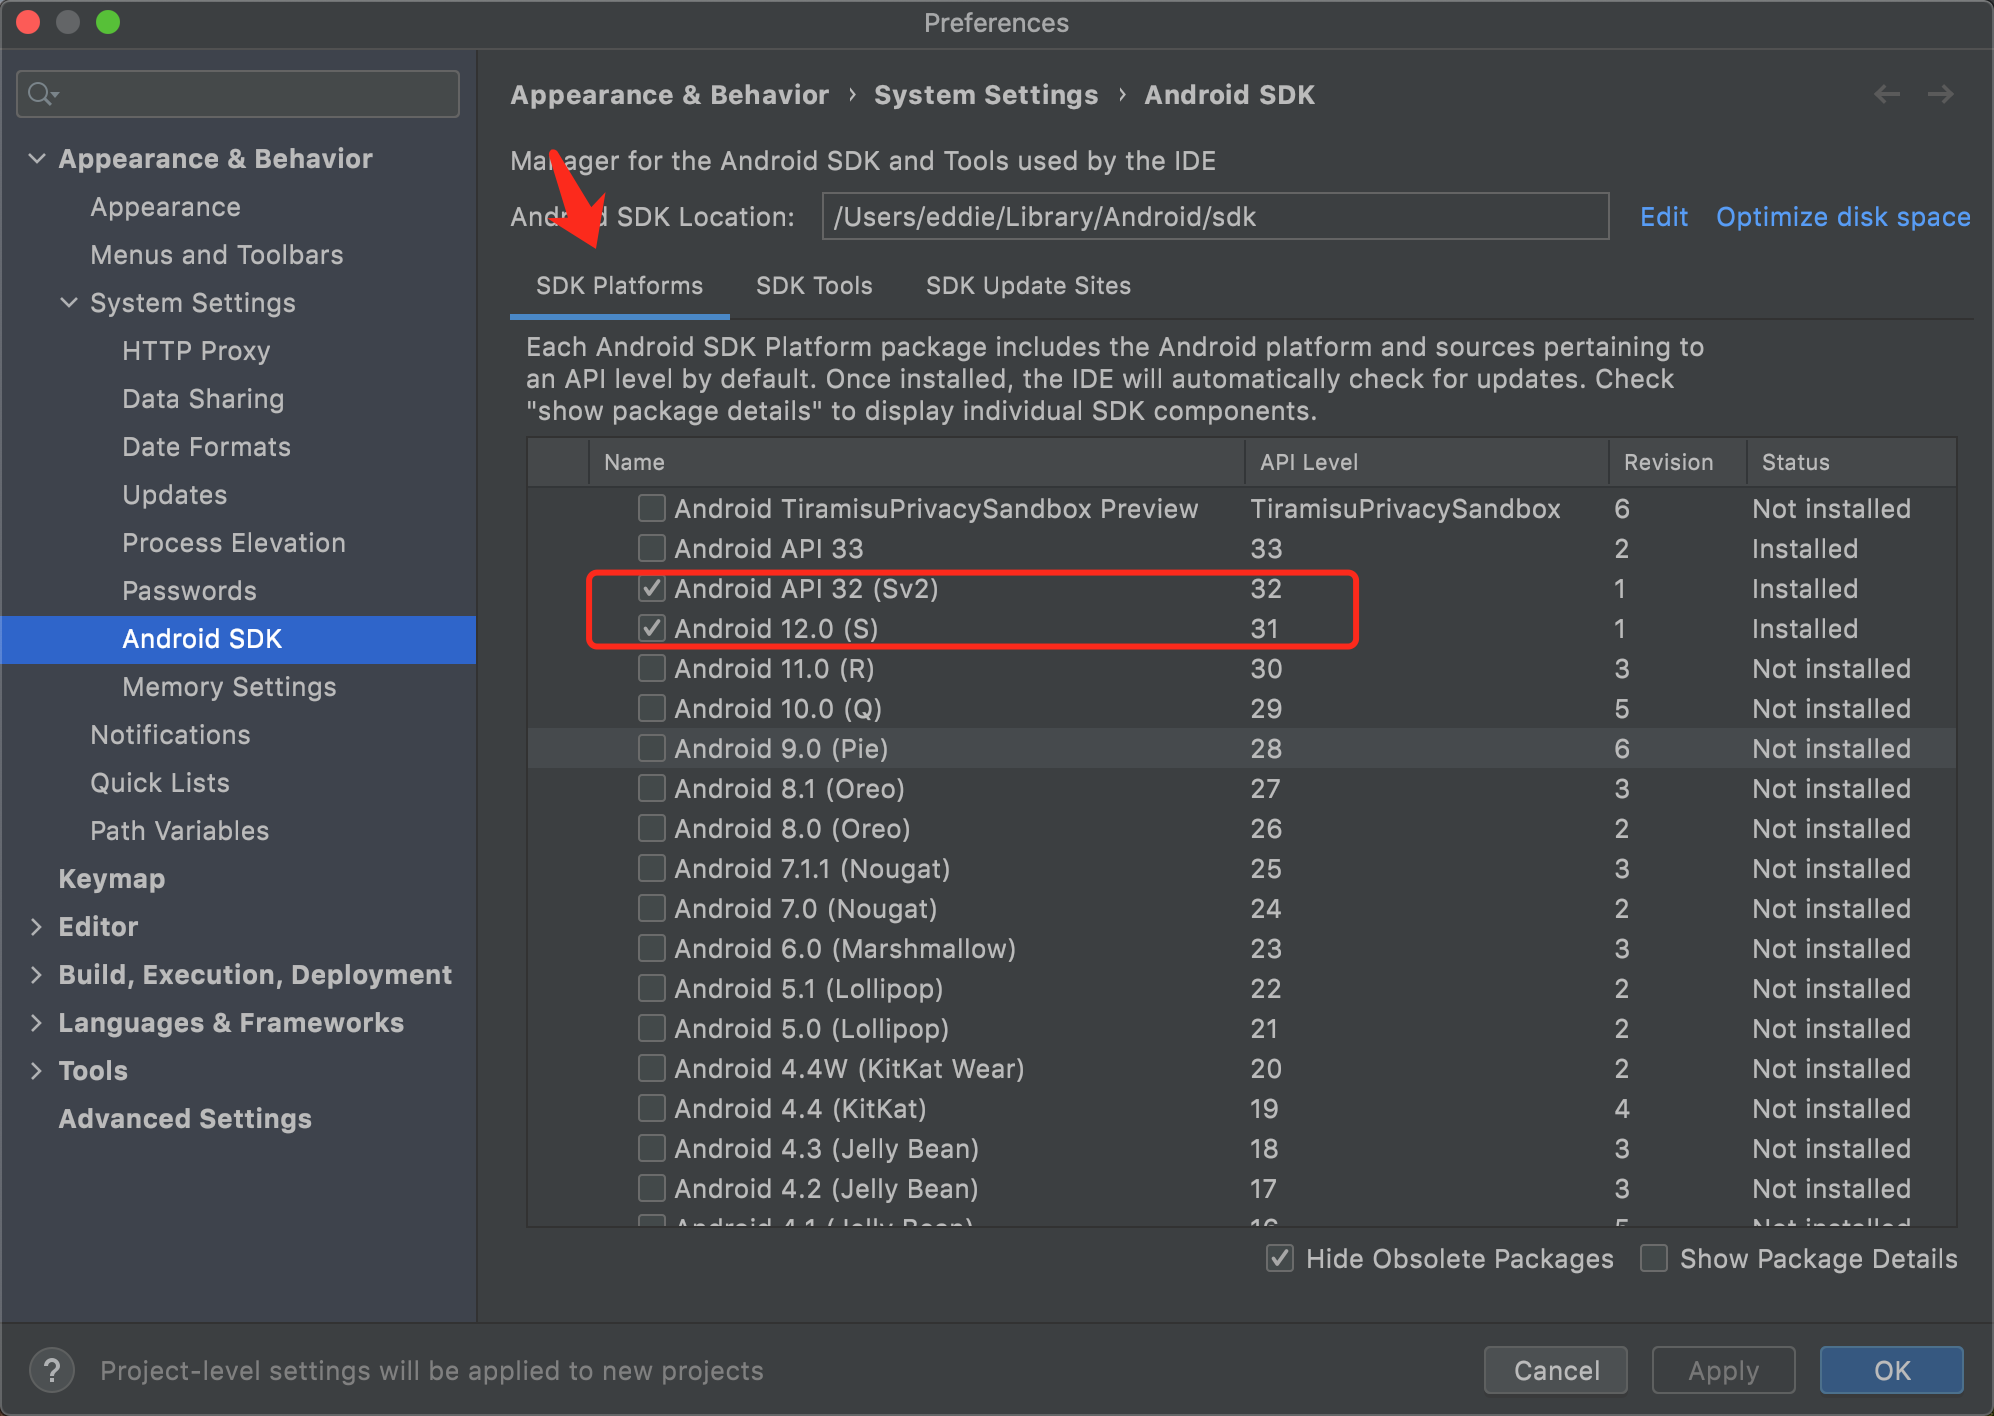Screen dimensions: 1994x1416
Task: Open Data Sharing settings
Action: [203, 398]
